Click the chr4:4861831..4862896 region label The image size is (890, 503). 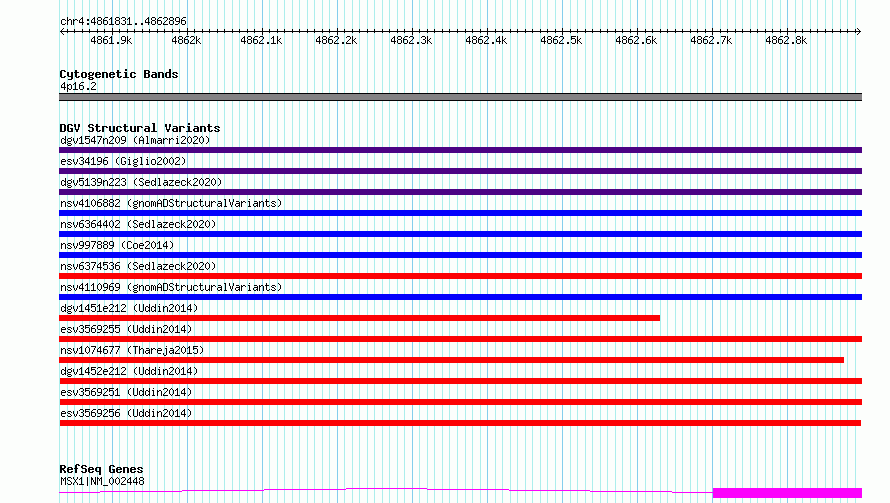coord(123,21)
